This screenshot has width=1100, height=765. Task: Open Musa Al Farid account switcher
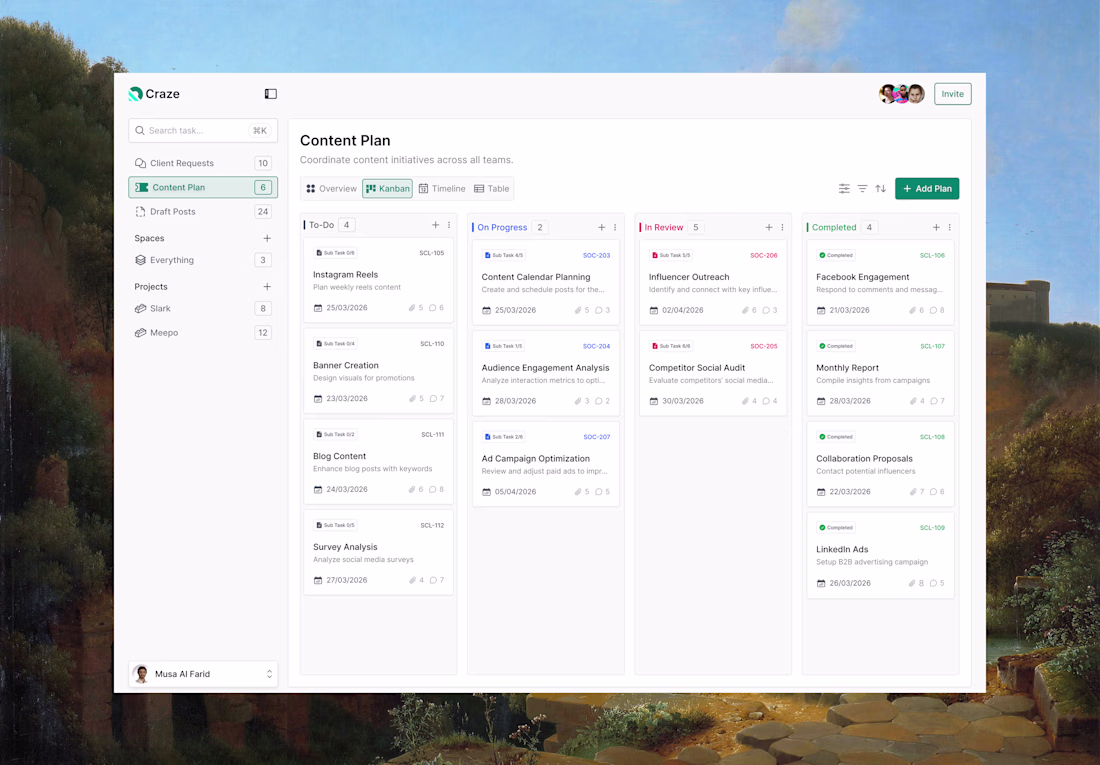203,674
